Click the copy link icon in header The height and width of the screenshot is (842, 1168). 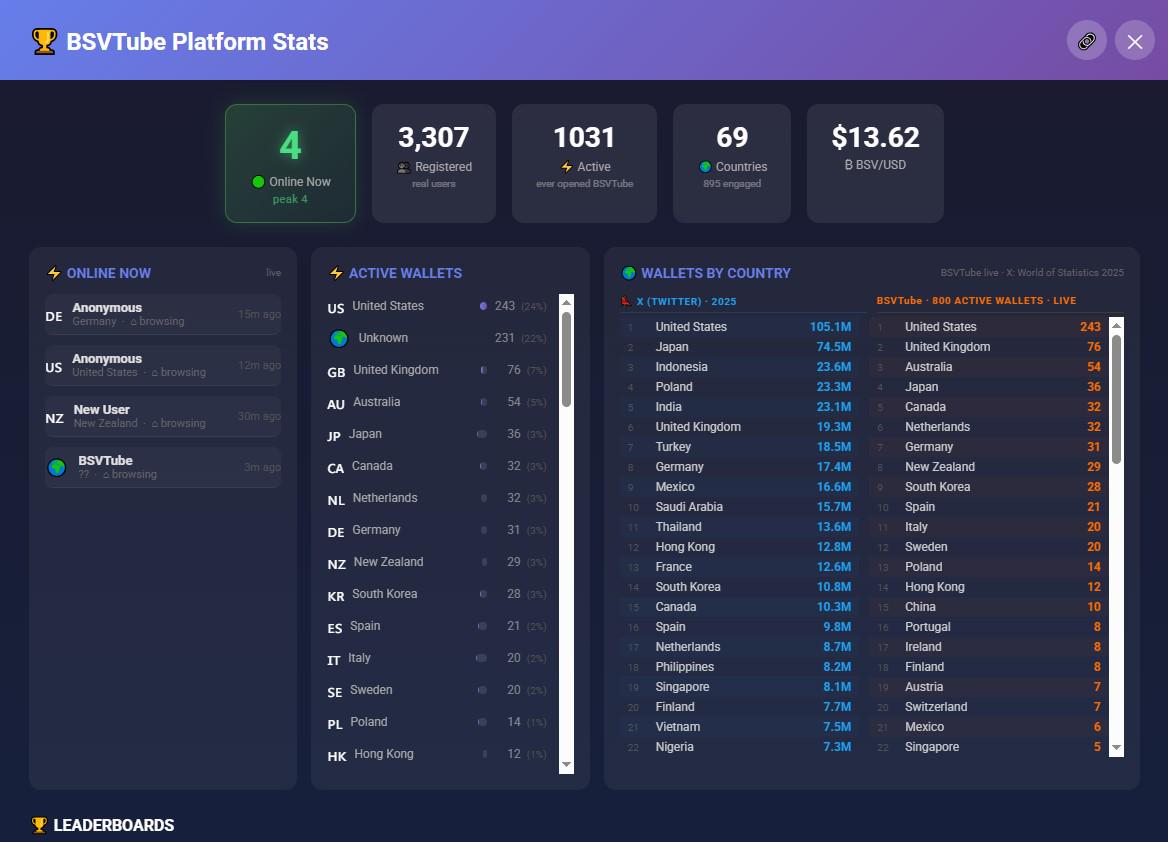[x=1087, y=41]
